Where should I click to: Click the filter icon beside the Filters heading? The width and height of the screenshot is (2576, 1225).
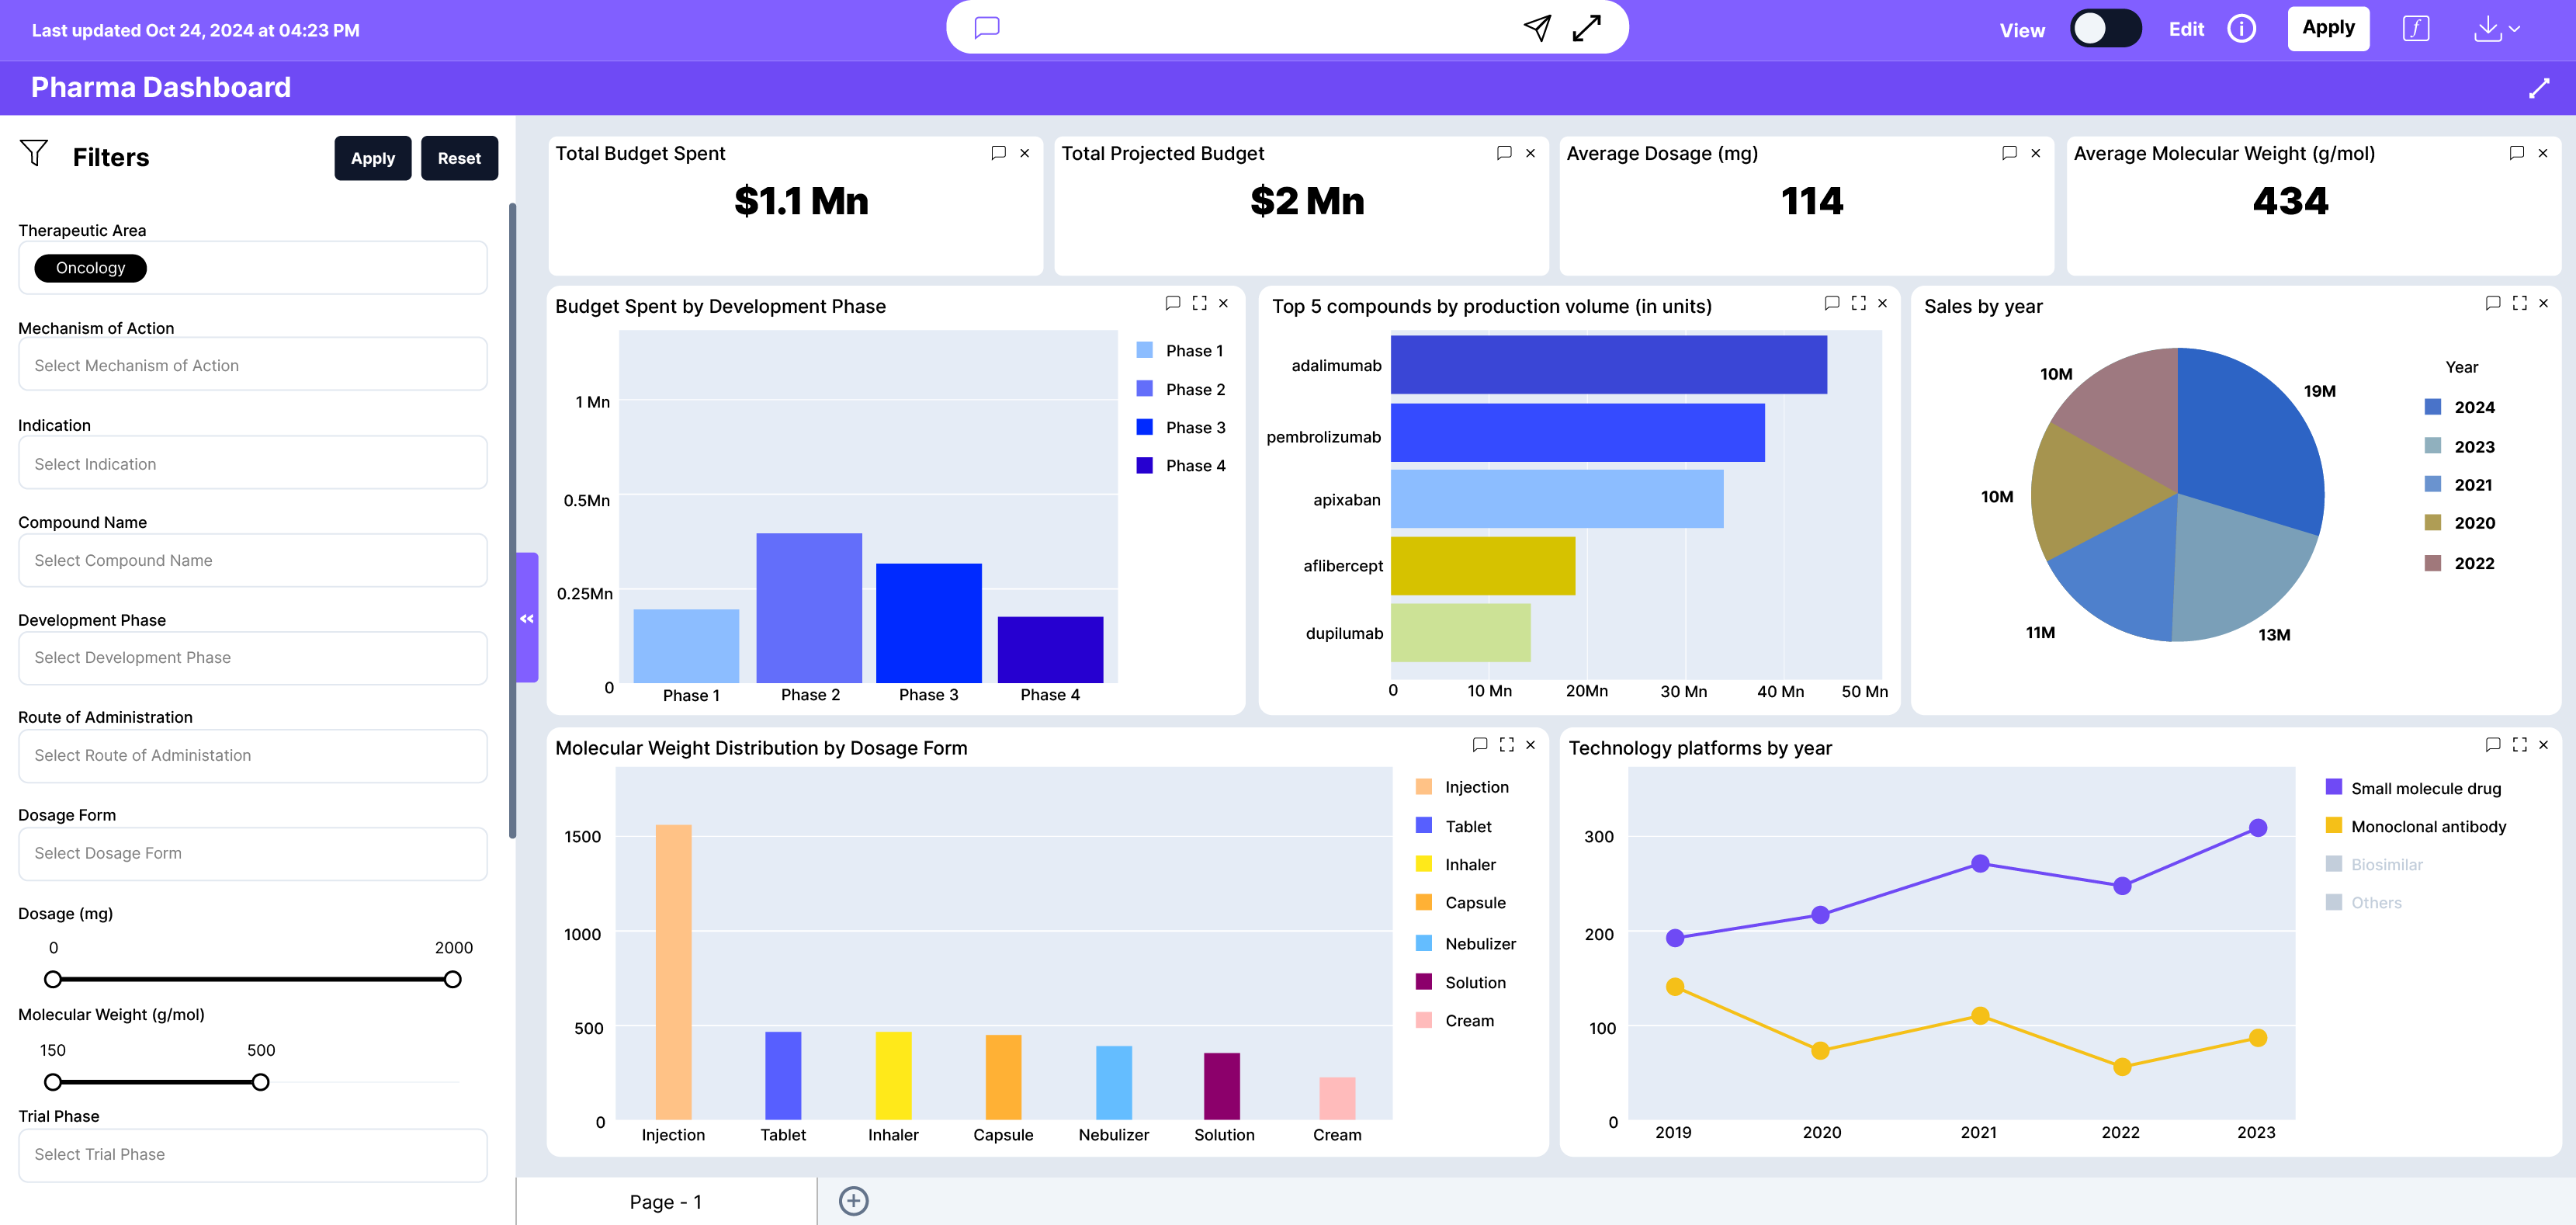(34, 153)
